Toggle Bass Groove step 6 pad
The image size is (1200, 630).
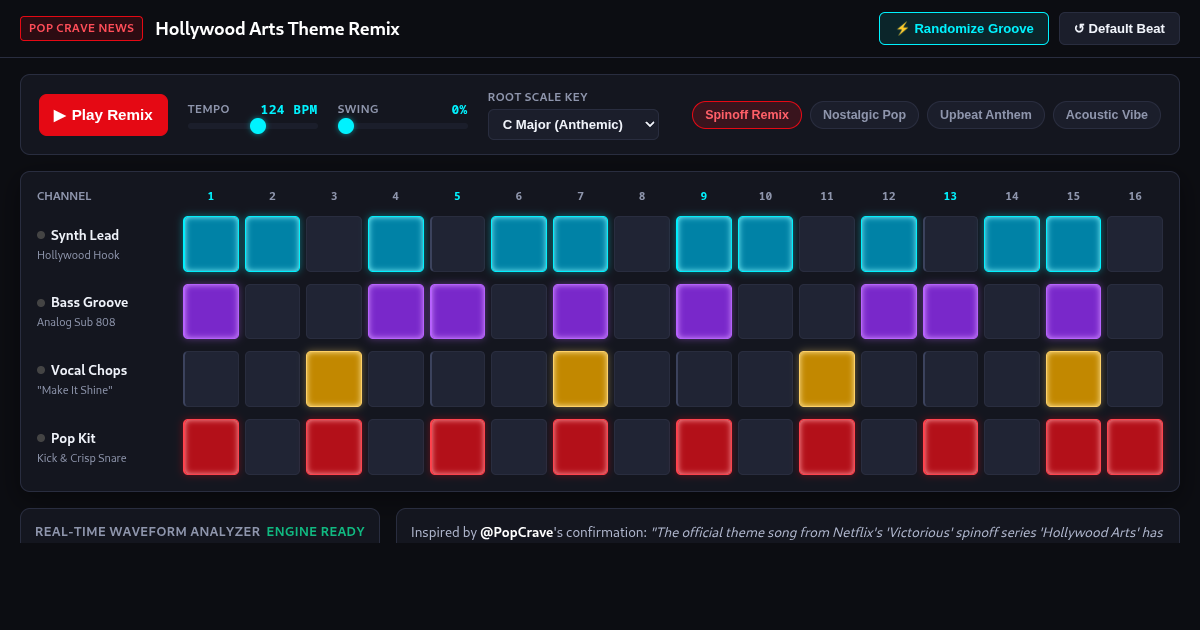click(519, 311)
